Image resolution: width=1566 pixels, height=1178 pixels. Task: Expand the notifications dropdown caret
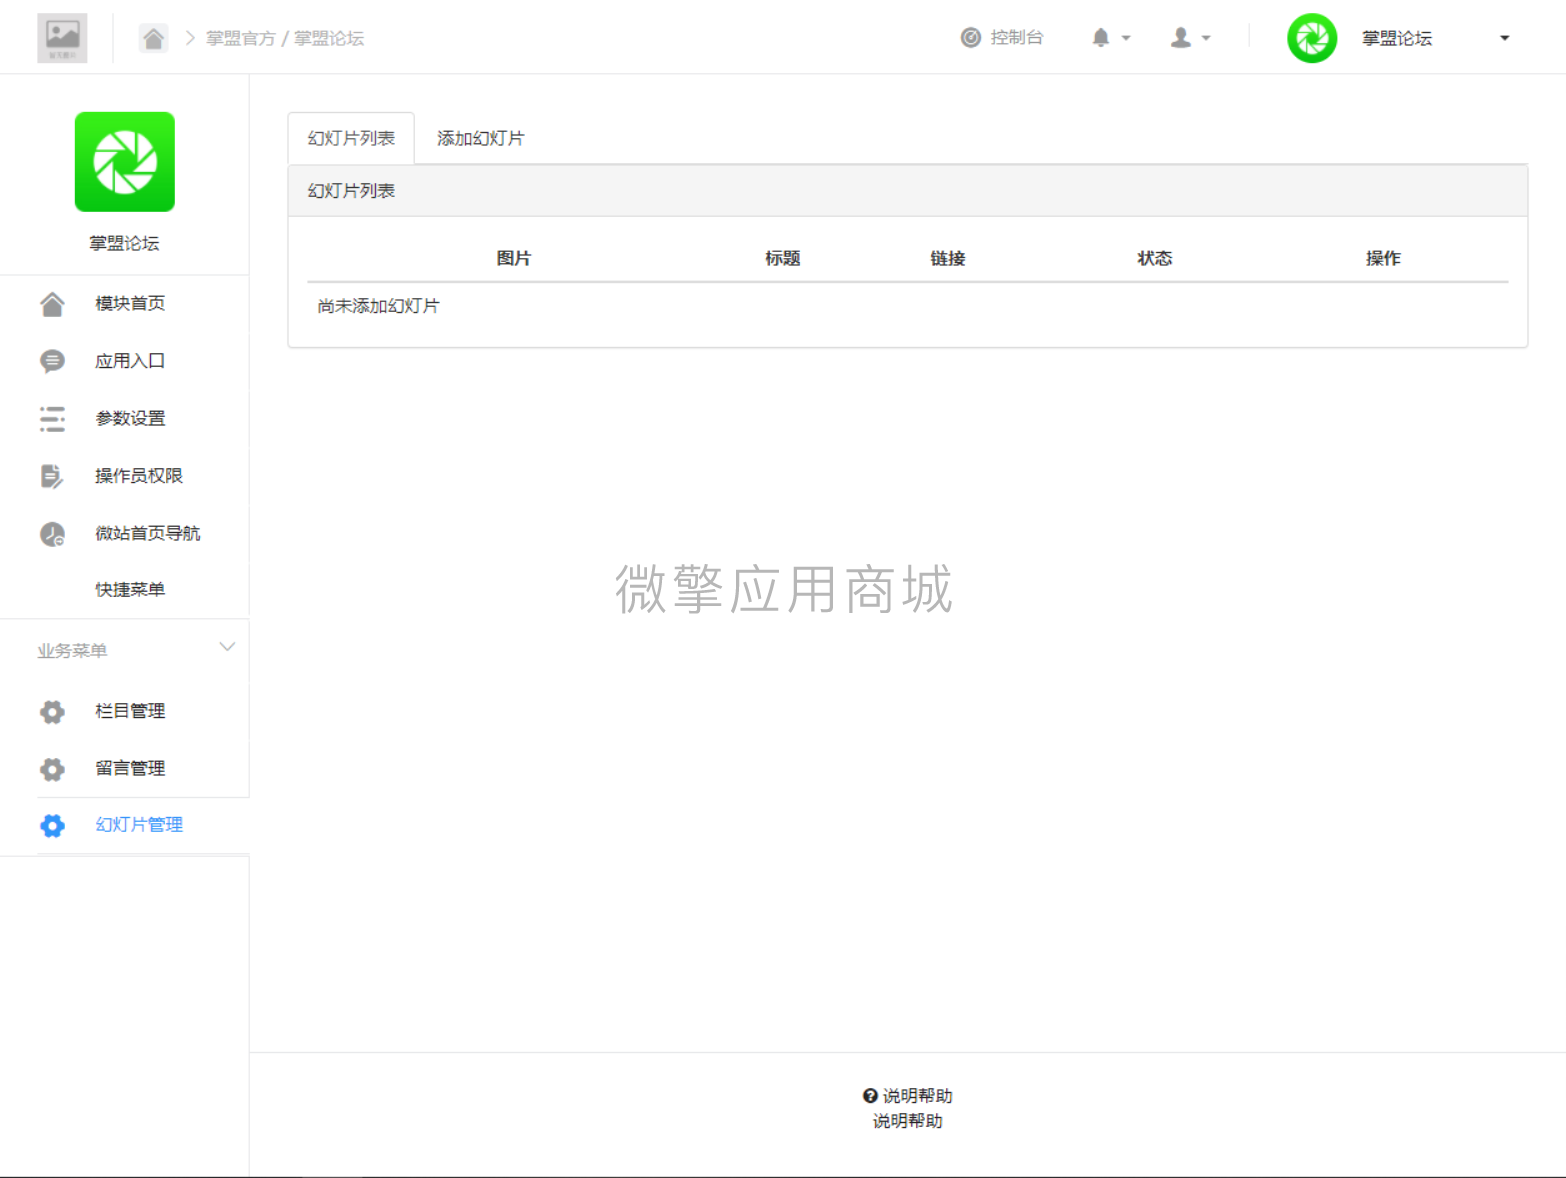coord(1126,38)
